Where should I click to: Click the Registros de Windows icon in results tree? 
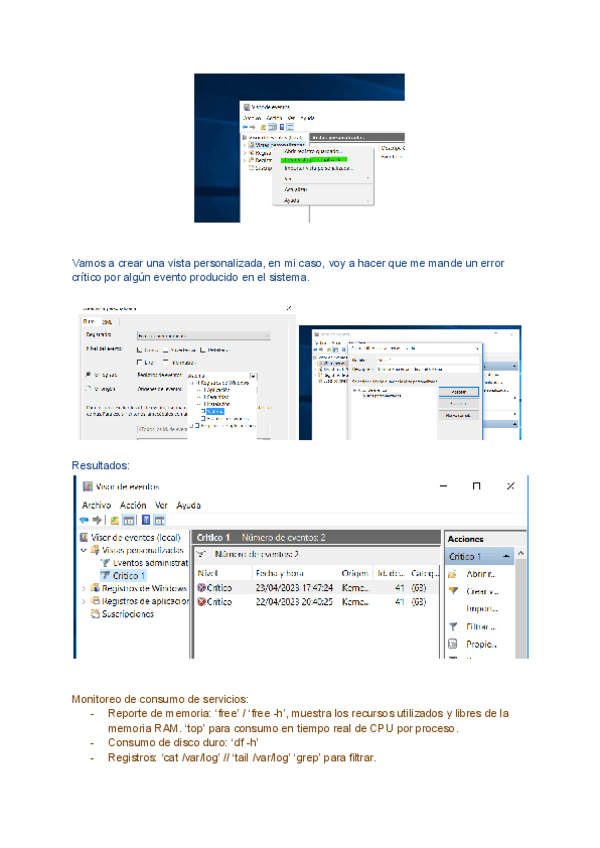pyautogui.click(x=95, y=588)
